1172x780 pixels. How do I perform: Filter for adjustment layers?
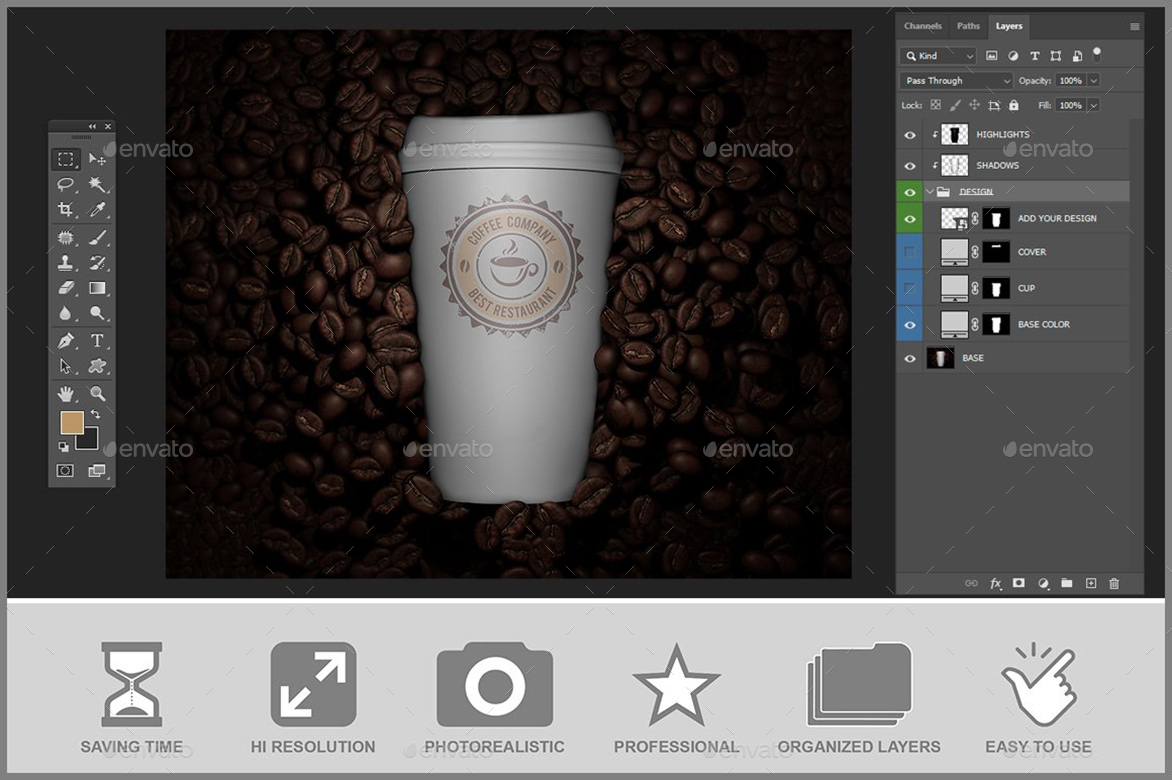point(1013,56)
